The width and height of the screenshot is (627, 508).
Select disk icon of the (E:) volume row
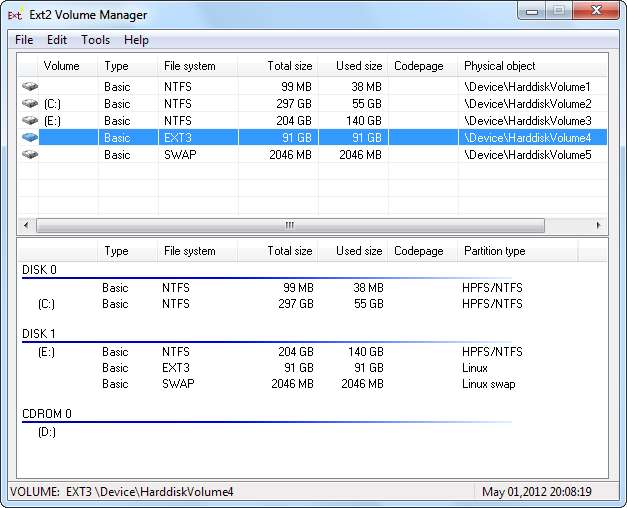pyautogui.click(x=30, y=120)
